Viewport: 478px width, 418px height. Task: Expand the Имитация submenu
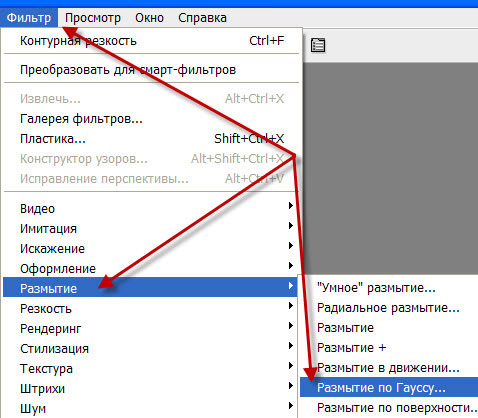(150, 229)
